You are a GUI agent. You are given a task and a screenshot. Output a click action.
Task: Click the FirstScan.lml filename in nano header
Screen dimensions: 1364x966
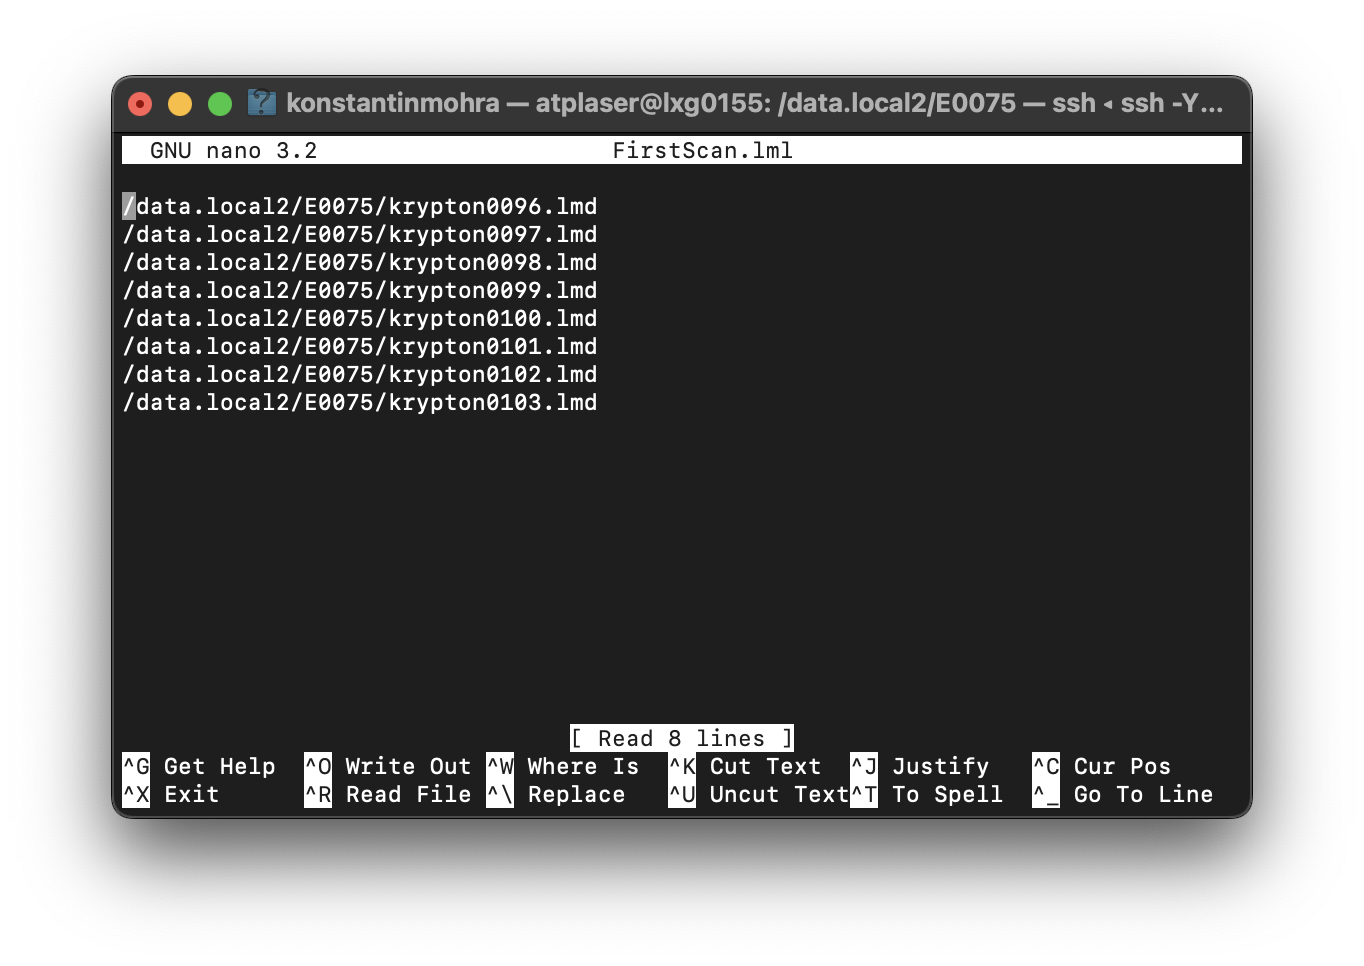702,151
